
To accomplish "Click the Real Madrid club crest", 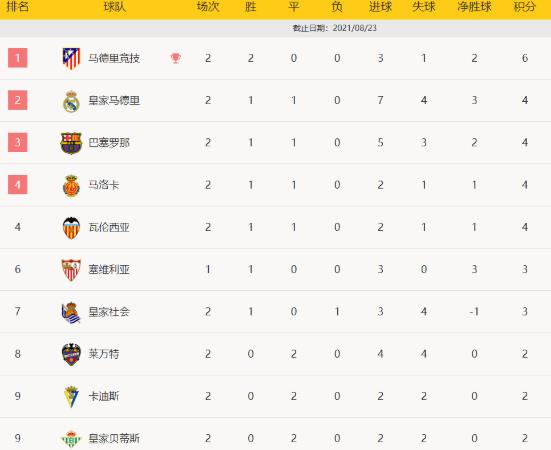I will pyautogui.click(x=71, y=101).
